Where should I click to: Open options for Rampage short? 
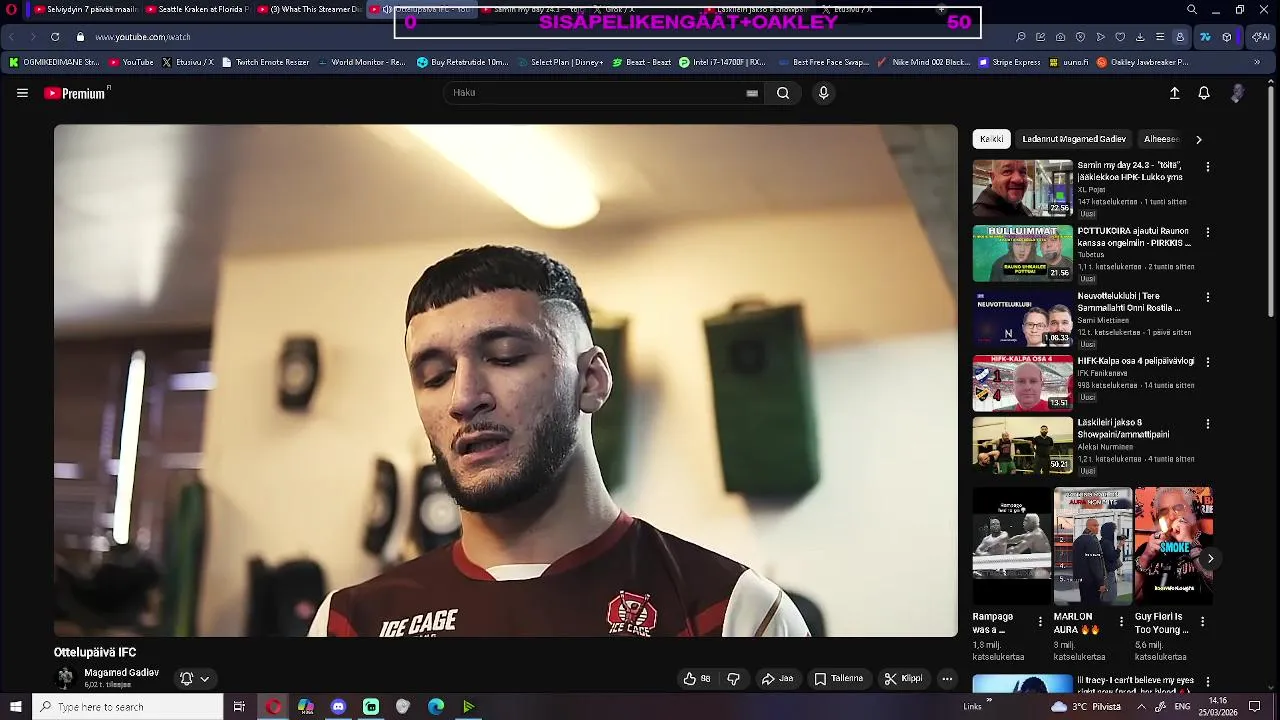click(x=1040, y=622)
